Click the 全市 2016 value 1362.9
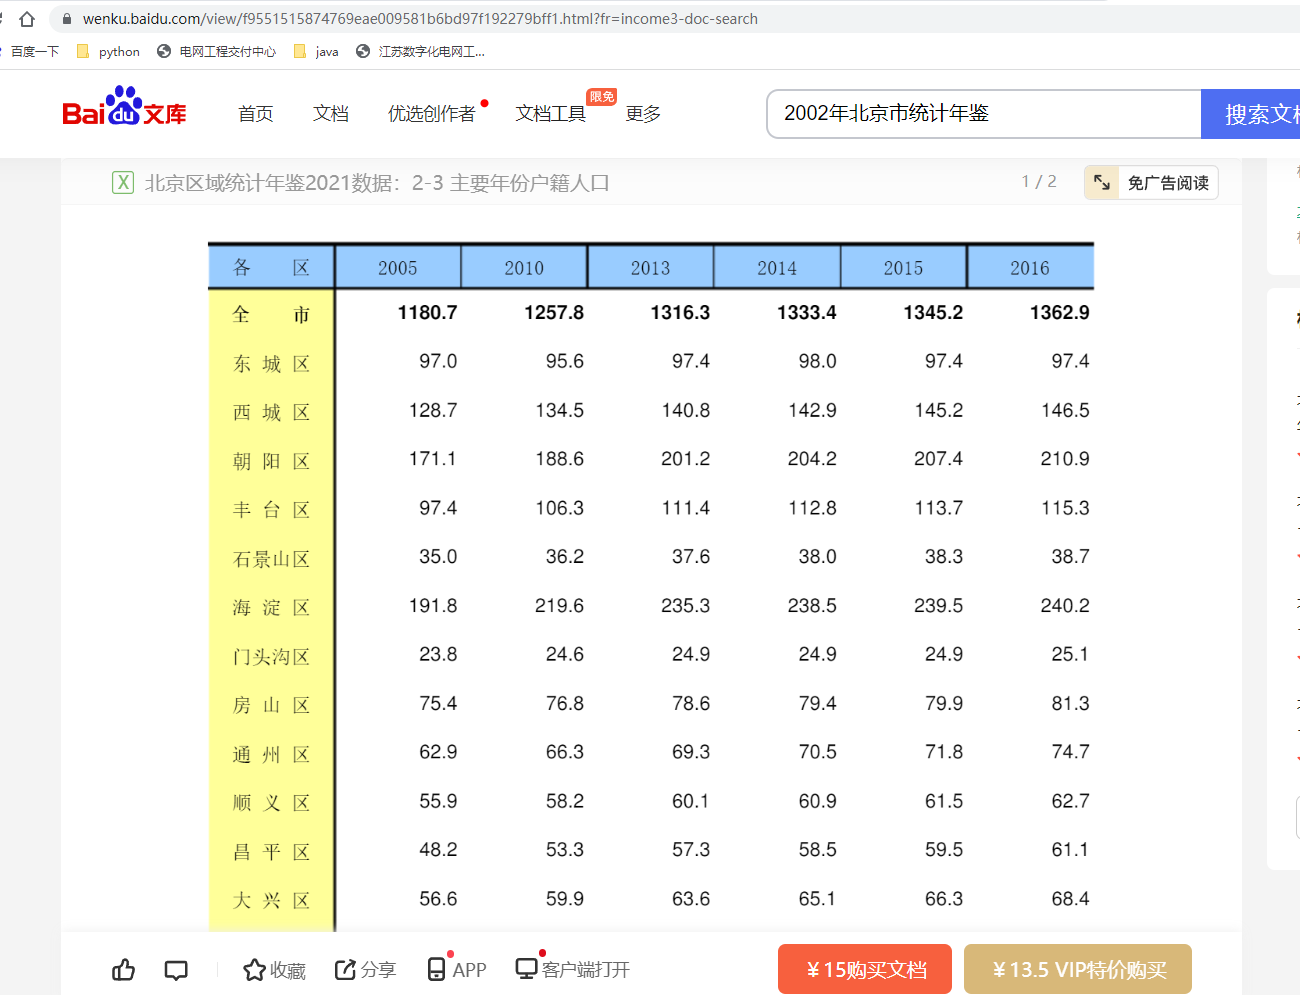 1060,313
